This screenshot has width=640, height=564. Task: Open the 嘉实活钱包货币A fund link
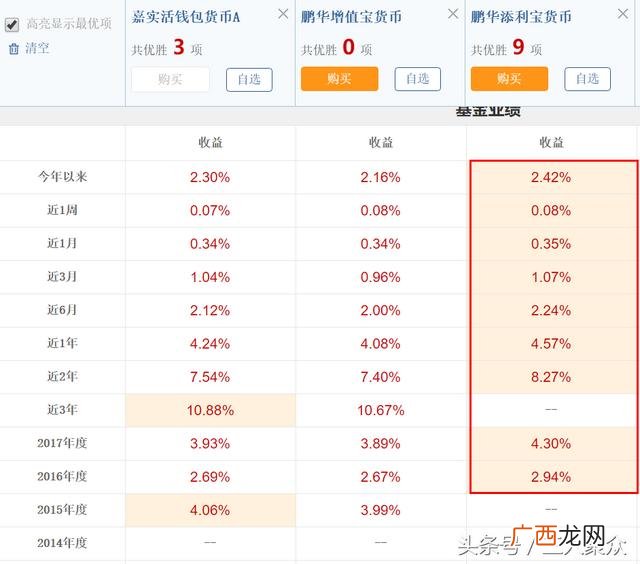[x=186, y=17]
